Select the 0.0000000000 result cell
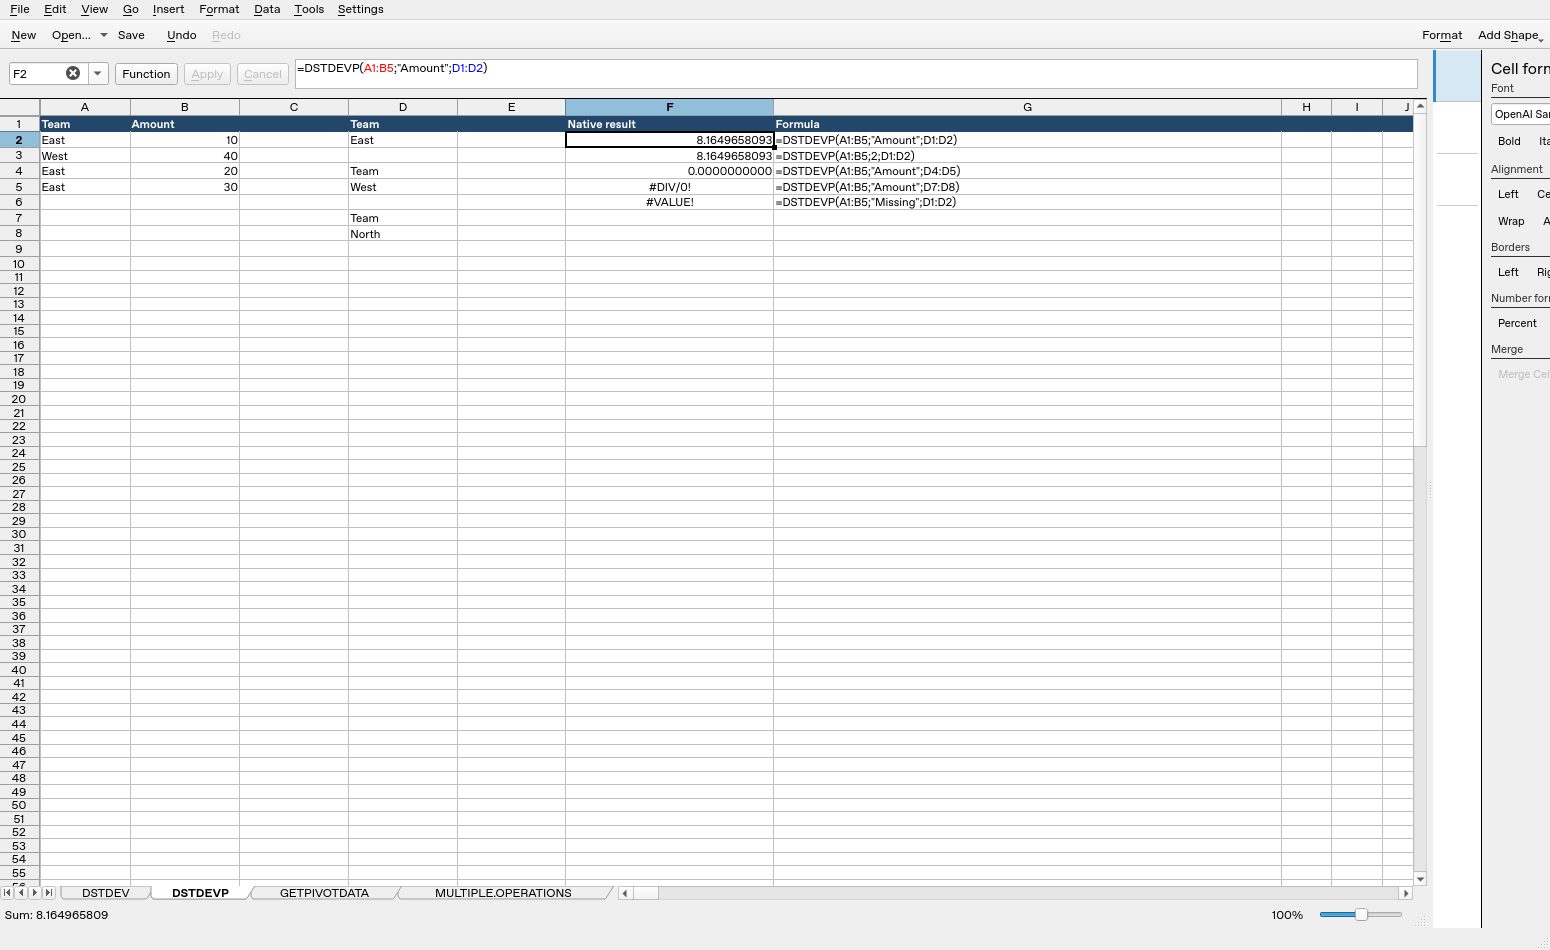The width and height of the screenshot is (1550, 950). [669, 171]
